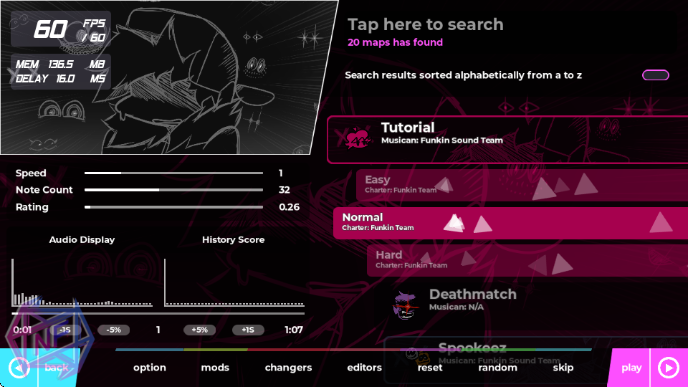This screenshot has height=387, width=688.
Task: Pick a random song
Action: click(x=498, y=368)
